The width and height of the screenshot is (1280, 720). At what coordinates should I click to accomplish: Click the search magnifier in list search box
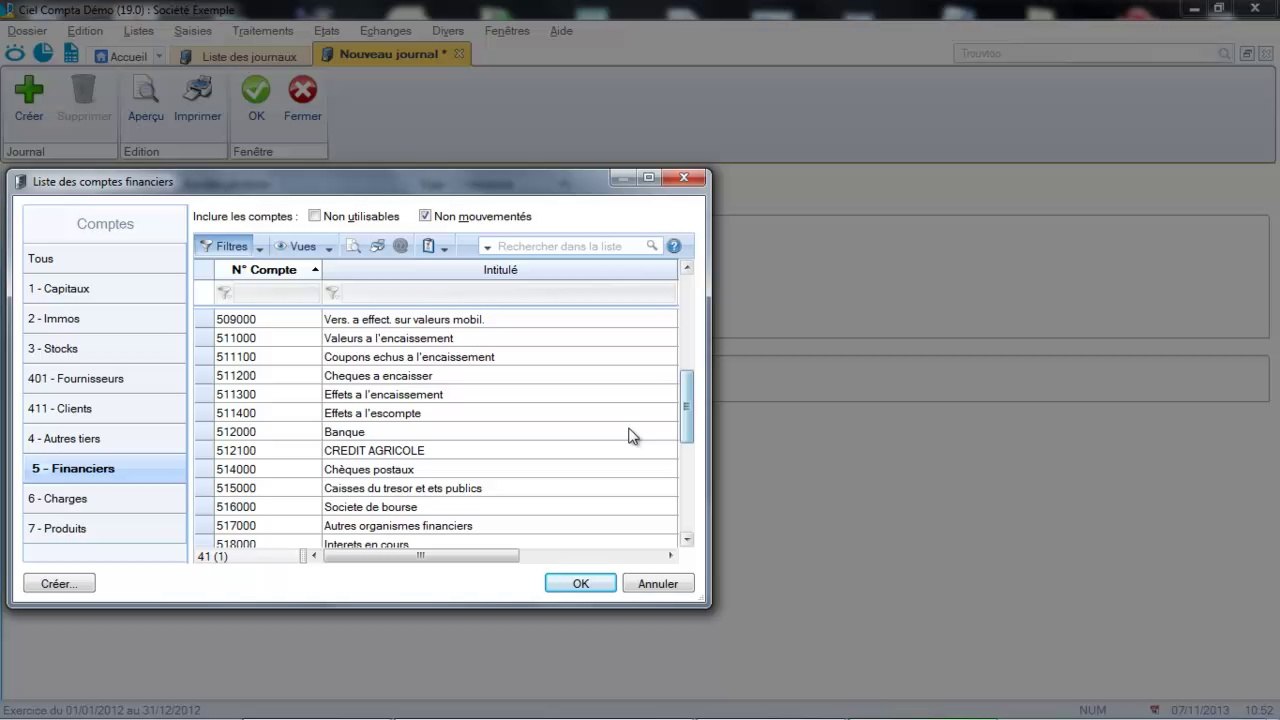pyautogui.click(x=652, y=246)
